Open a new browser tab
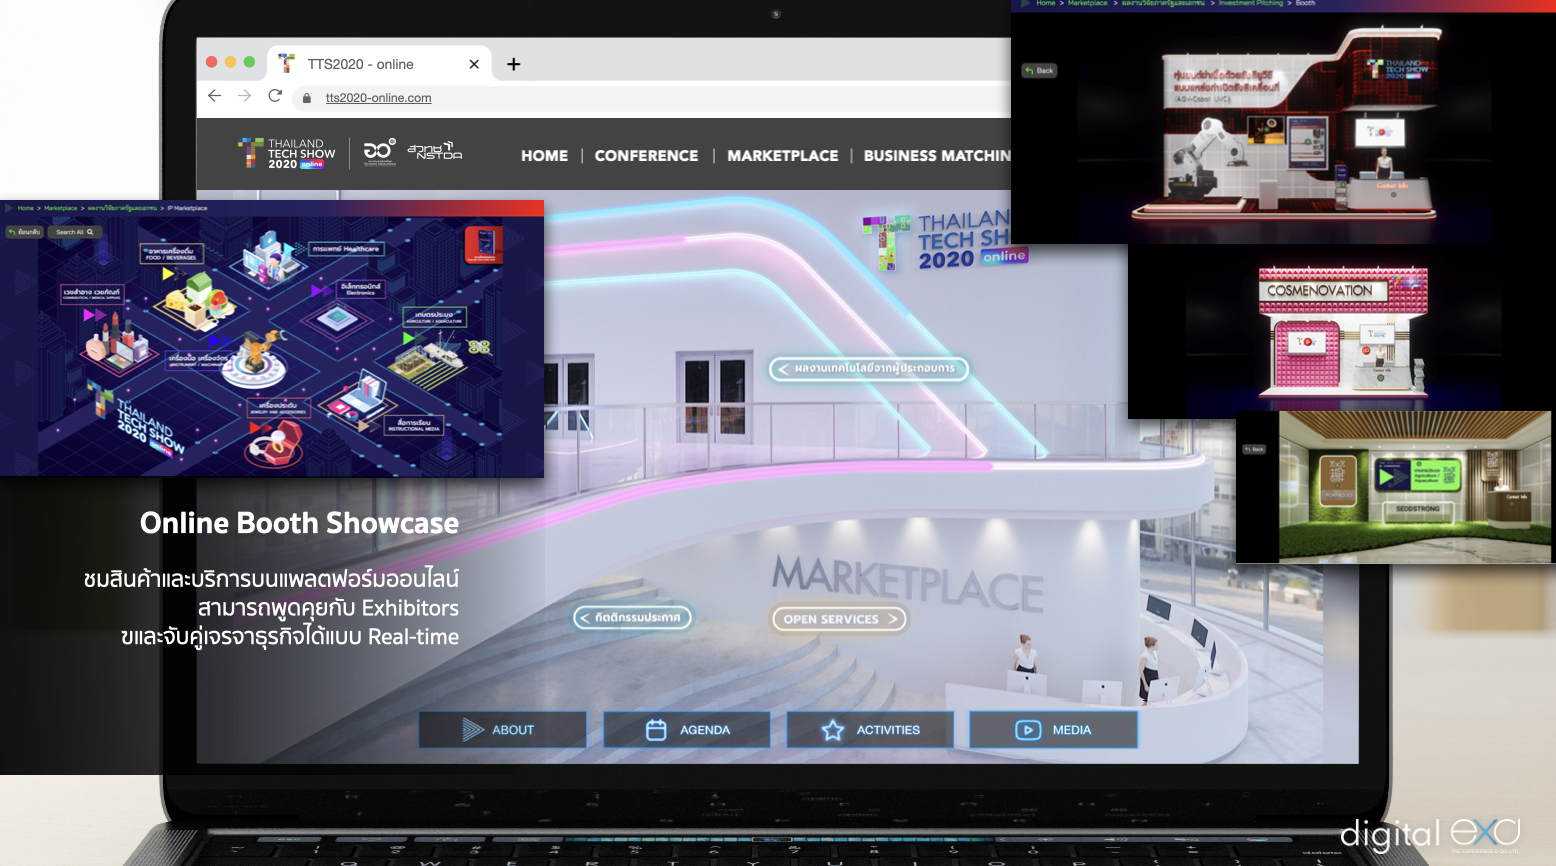The width and height of the screenshot is (1556, 866). pos(513,64)
